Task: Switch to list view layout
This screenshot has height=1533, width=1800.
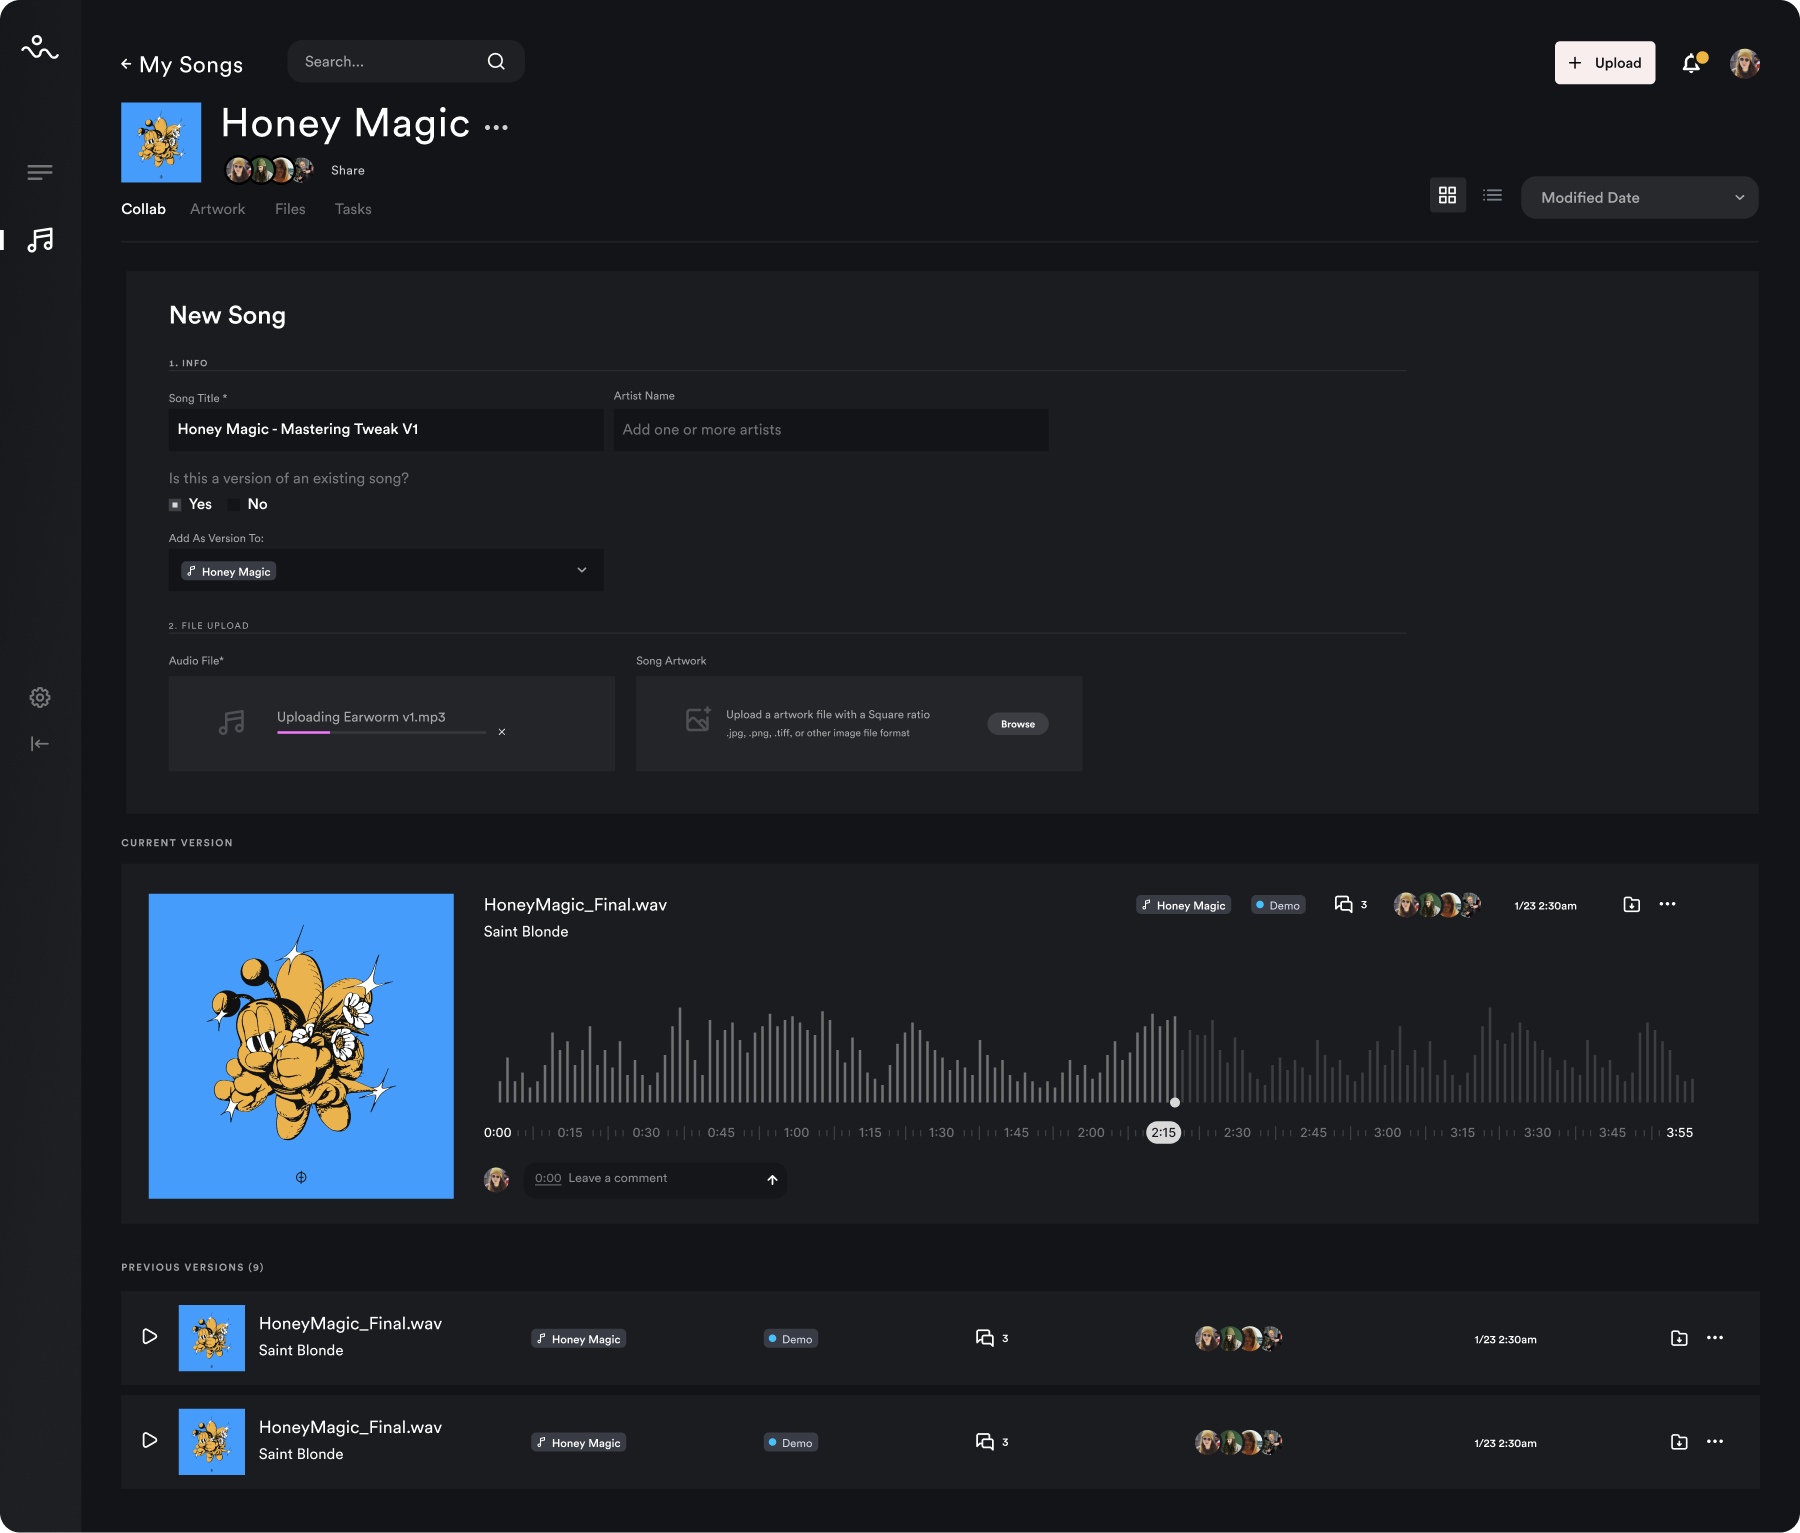Action: coord(1492,196)
